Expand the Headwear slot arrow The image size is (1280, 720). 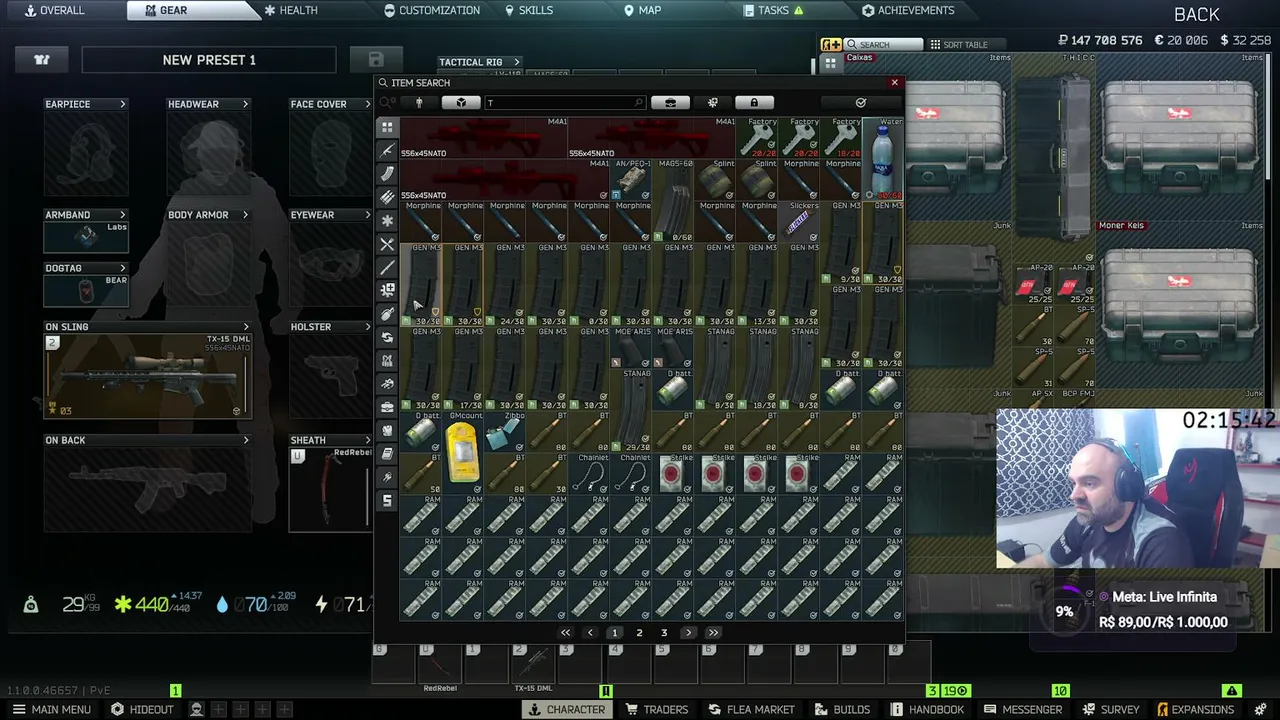tap(245, 104)
